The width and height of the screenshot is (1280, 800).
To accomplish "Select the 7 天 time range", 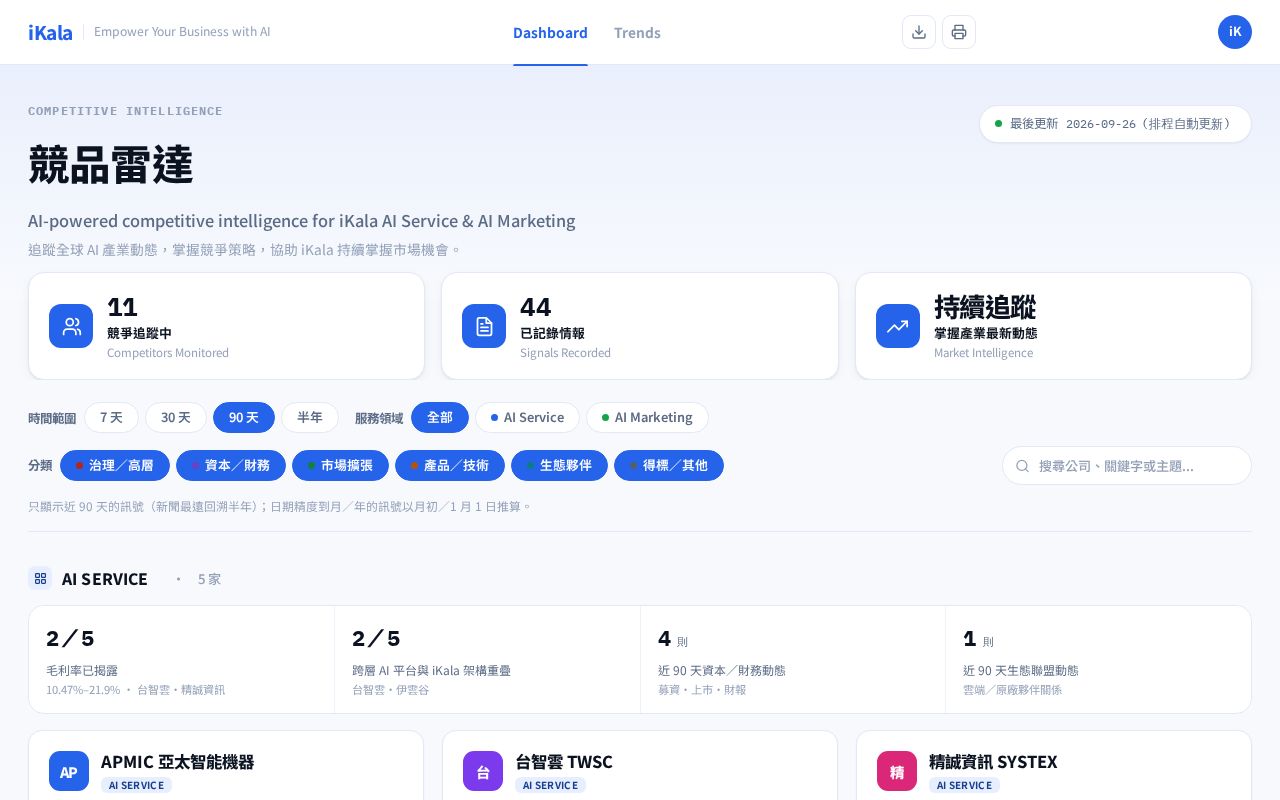I will 111,417.
